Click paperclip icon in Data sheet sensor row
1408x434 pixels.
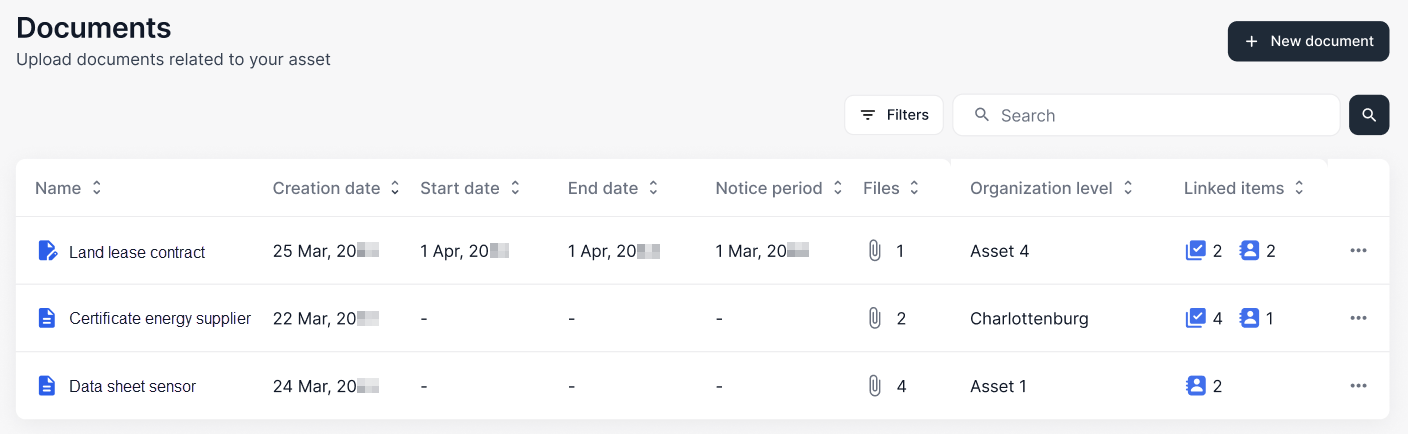coord(875,386)
